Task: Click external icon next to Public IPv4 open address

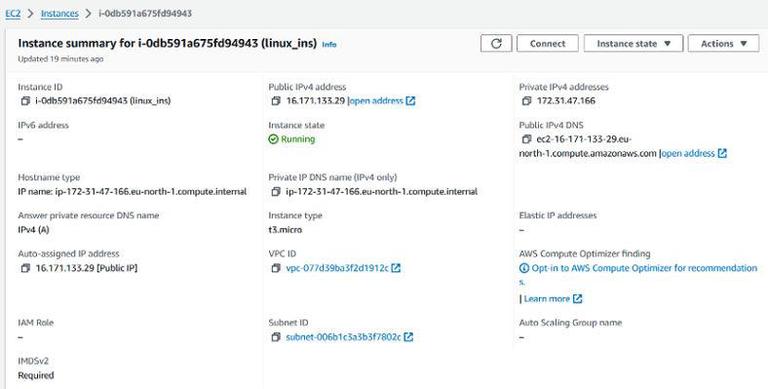Action: (410, 101)
